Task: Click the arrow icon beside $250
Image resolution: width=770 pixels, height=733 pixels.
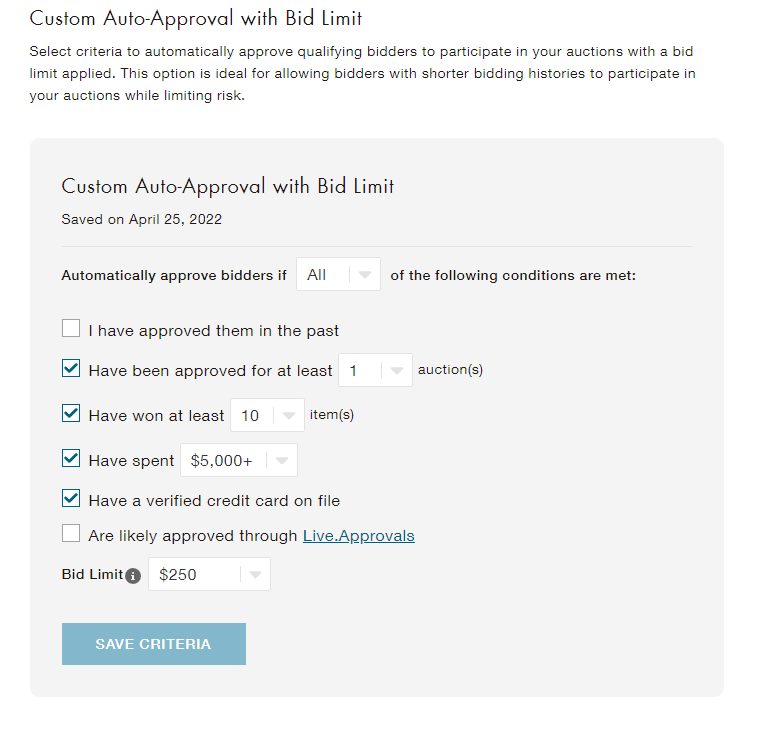Action: click(255, 574)
